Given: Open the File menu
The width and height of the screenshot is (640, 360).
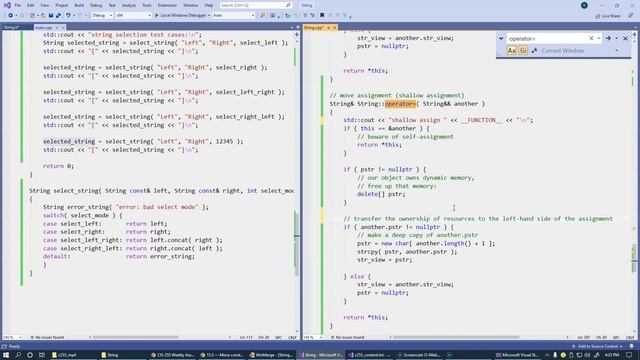Looking at the screenshot, I should (x=18, y=5).
